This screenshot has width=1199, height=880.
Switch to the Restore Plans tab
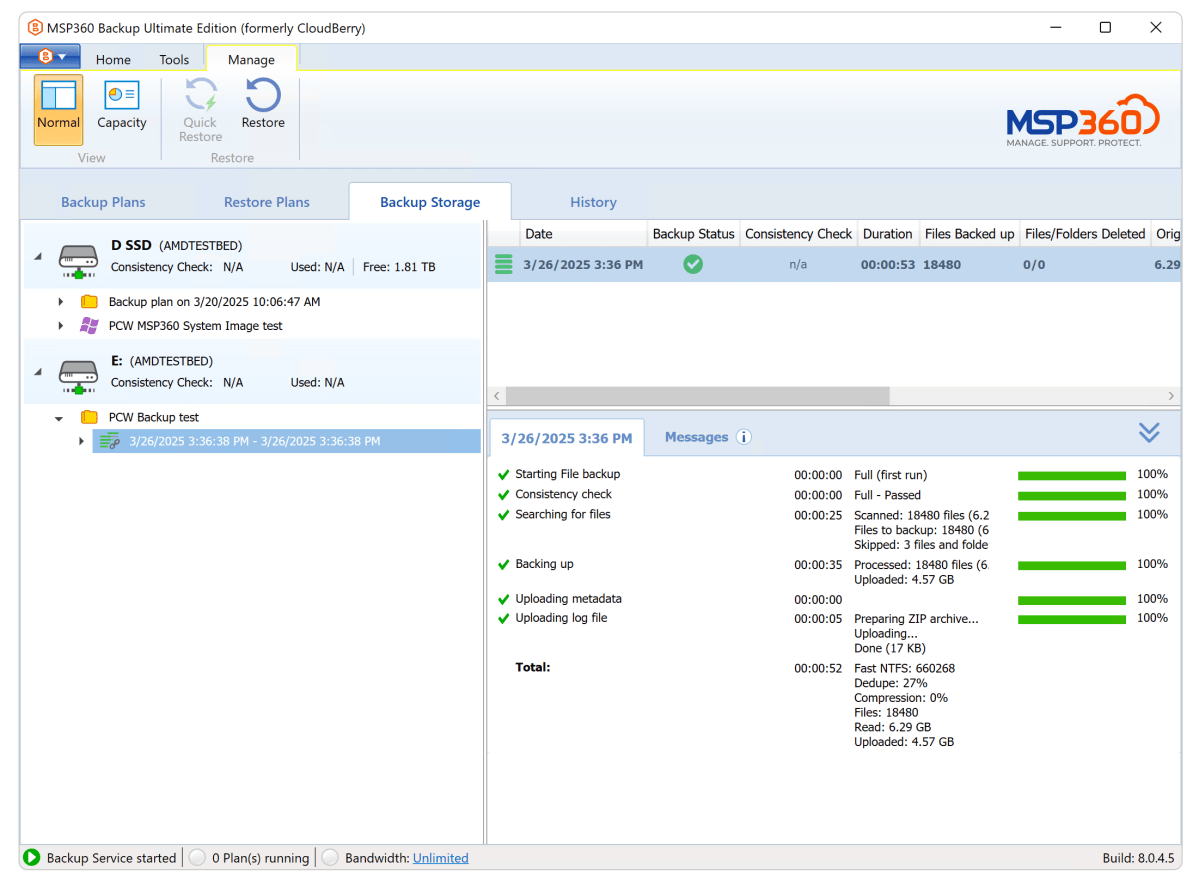[x=267, y=202]
